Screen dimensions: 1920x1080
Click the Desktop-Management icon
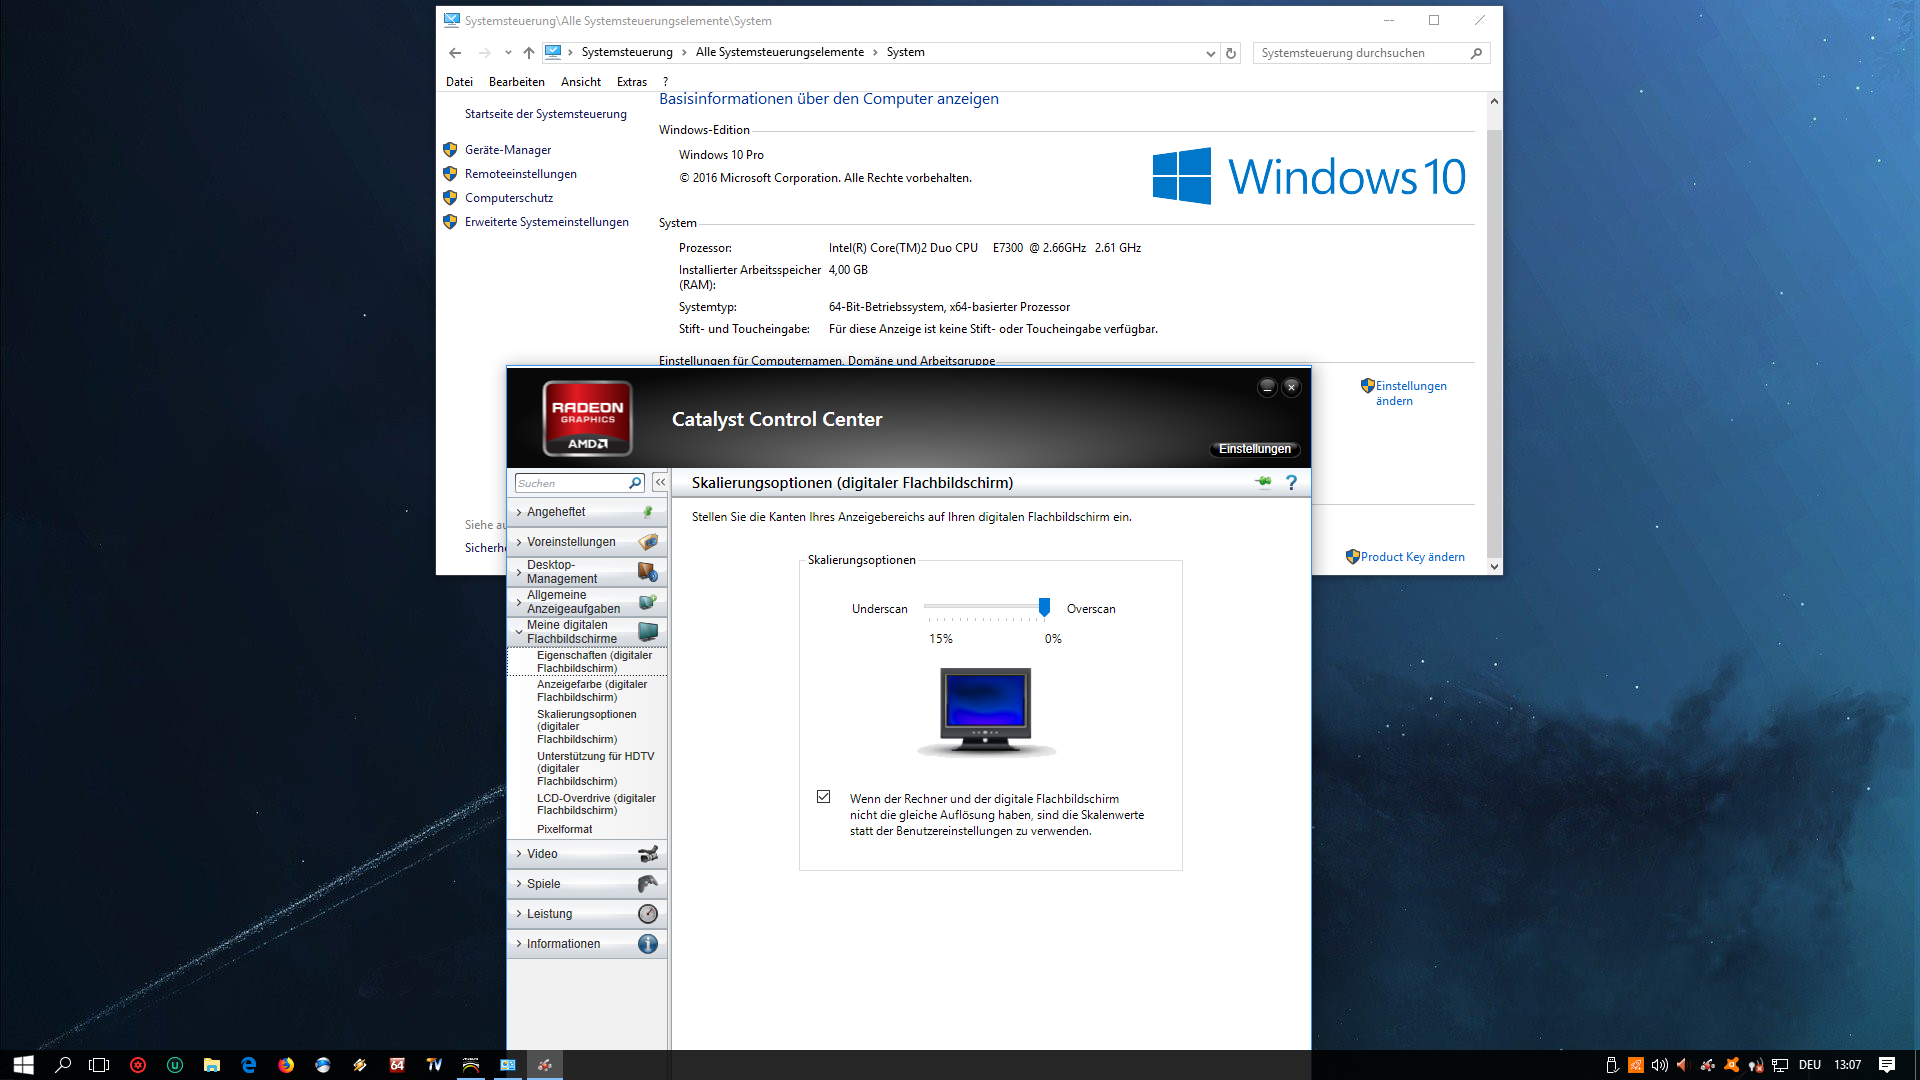point(648,572)
